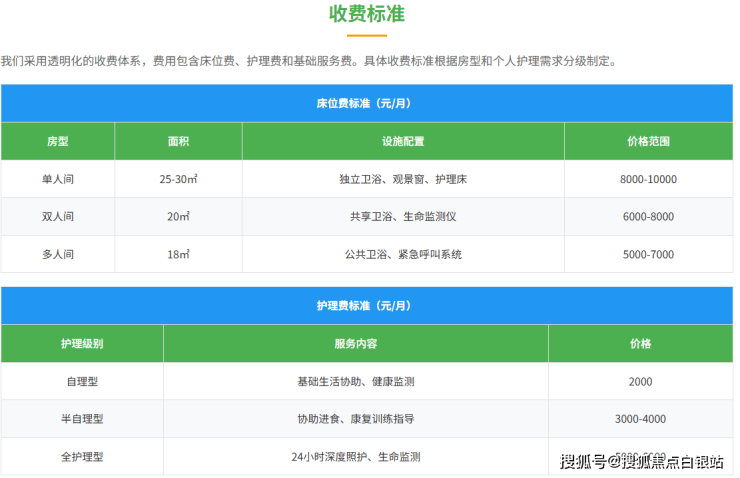740x478 pixels.
Task: Click the 8000-10000 price cell
Action: [648, 179]
